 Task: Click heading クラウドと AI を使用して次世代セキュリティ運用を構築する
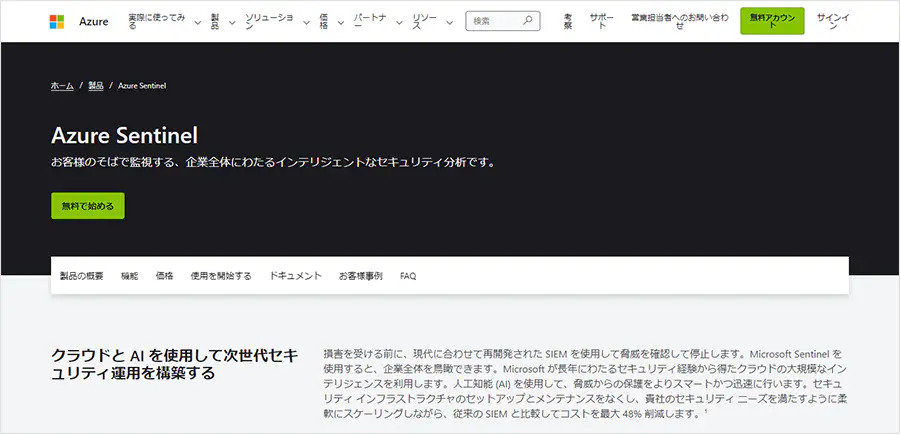click(x=175, y=364)
